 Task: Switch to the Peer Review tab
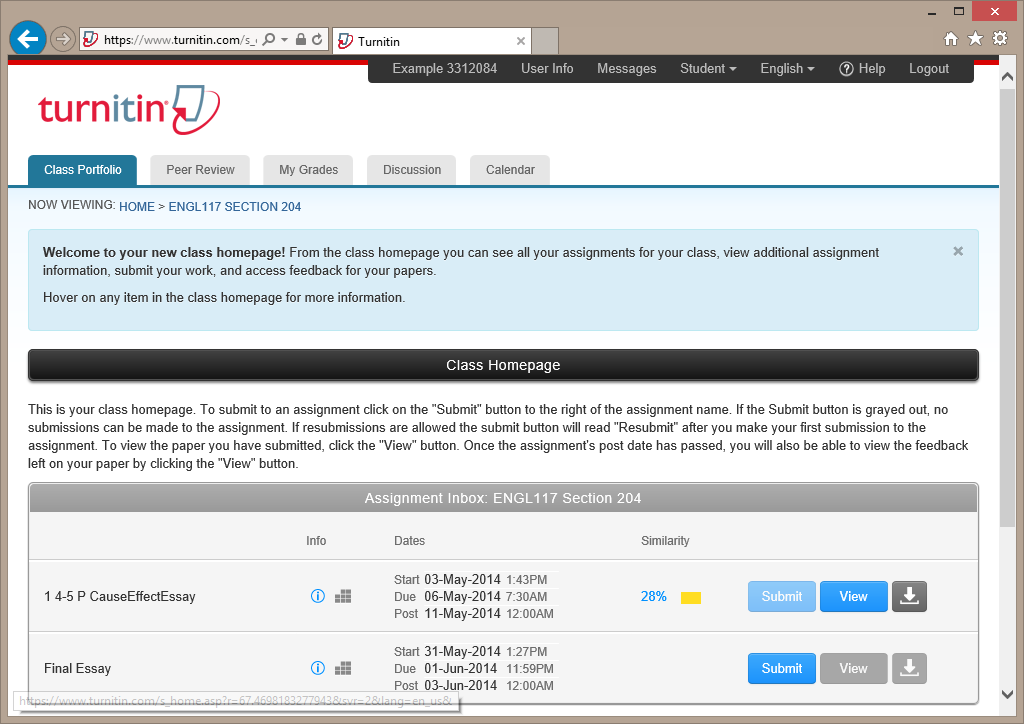point(200,170)
